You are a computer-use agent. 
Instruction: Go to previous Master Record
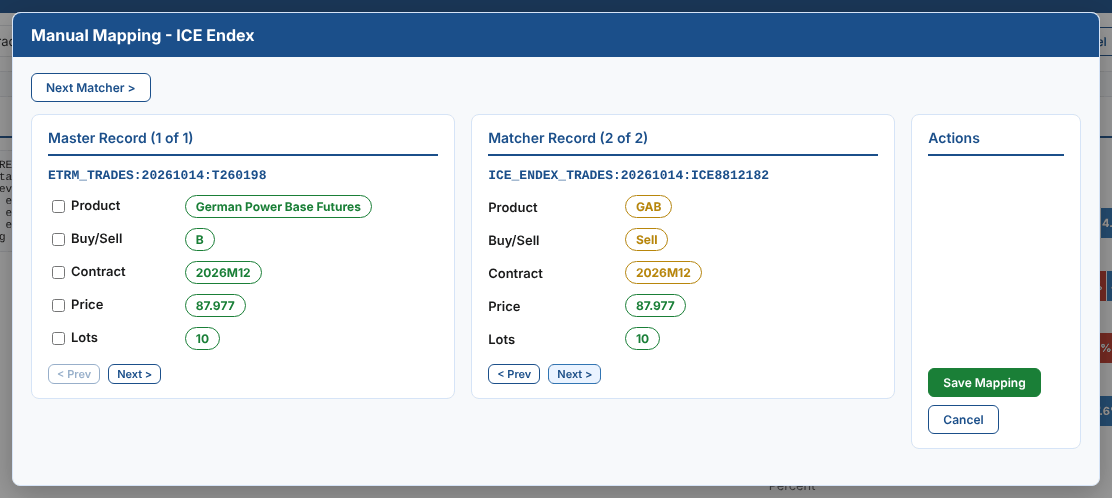pyautogui.click(x=74, y=374)
